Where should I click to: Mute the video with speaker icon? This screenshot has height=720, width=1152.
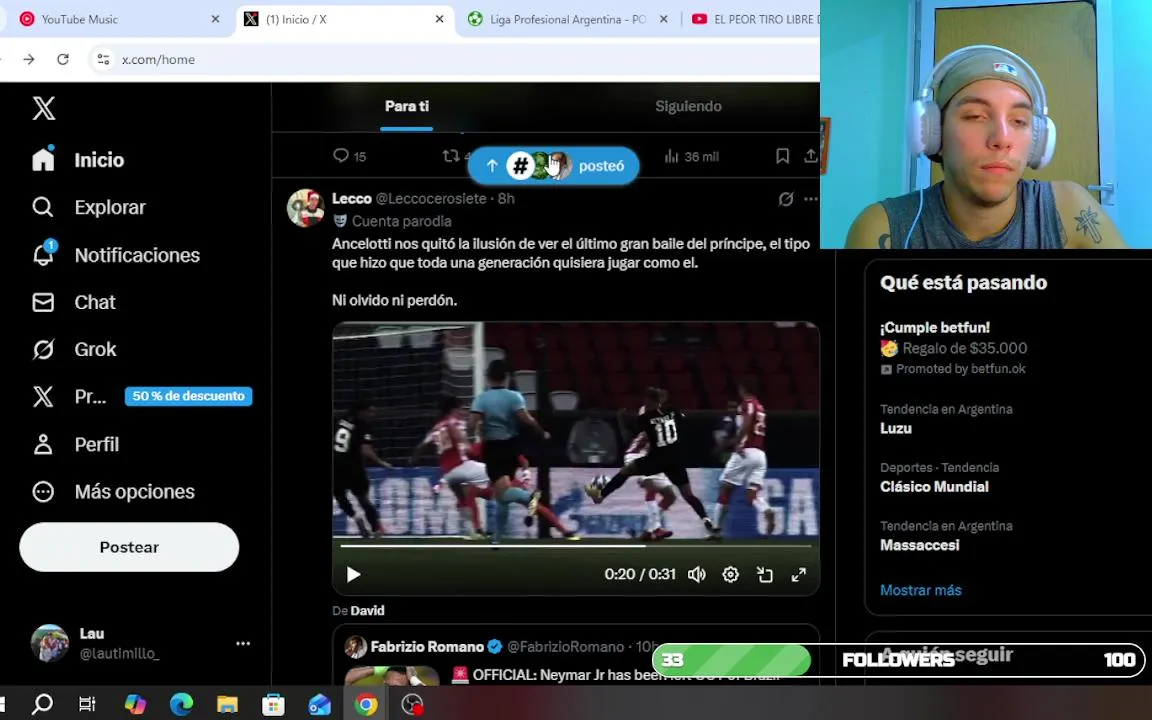[696, 575]
